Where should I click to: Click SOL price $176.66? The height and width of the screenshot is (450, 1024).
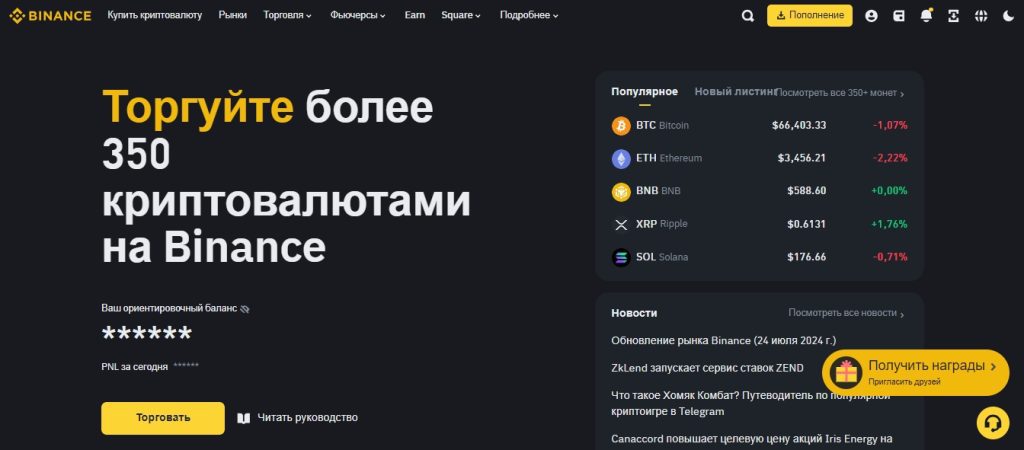(x=807, y=257)
